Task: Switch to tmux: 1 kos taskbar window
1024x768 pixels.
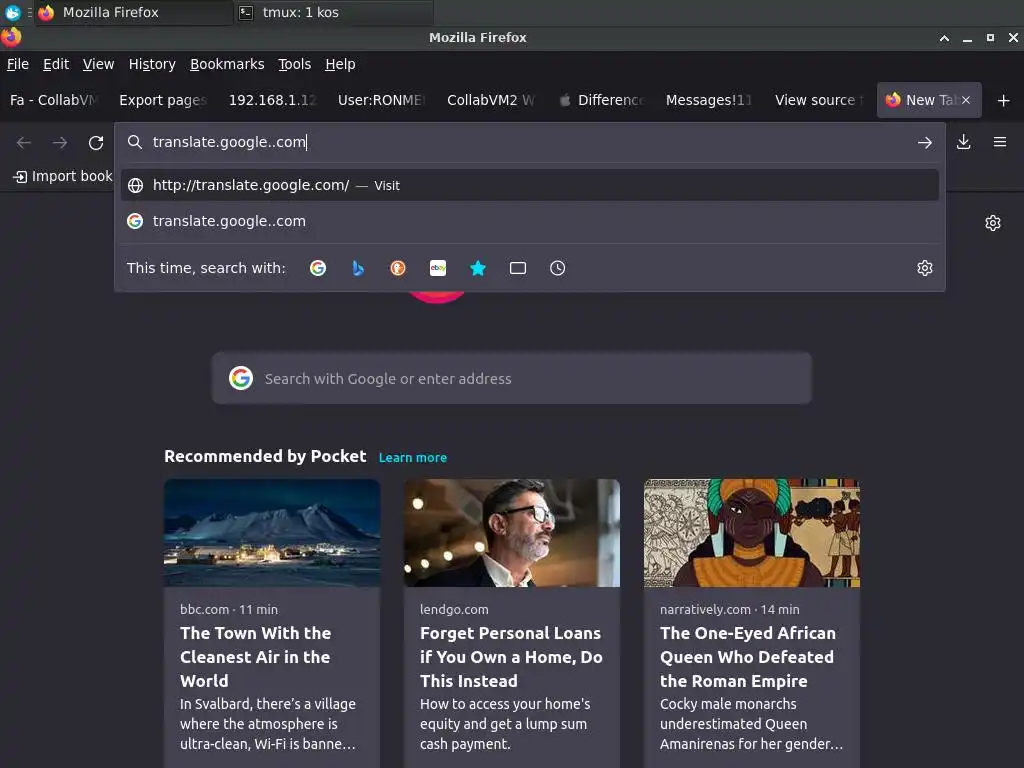Action: (332, 12)
